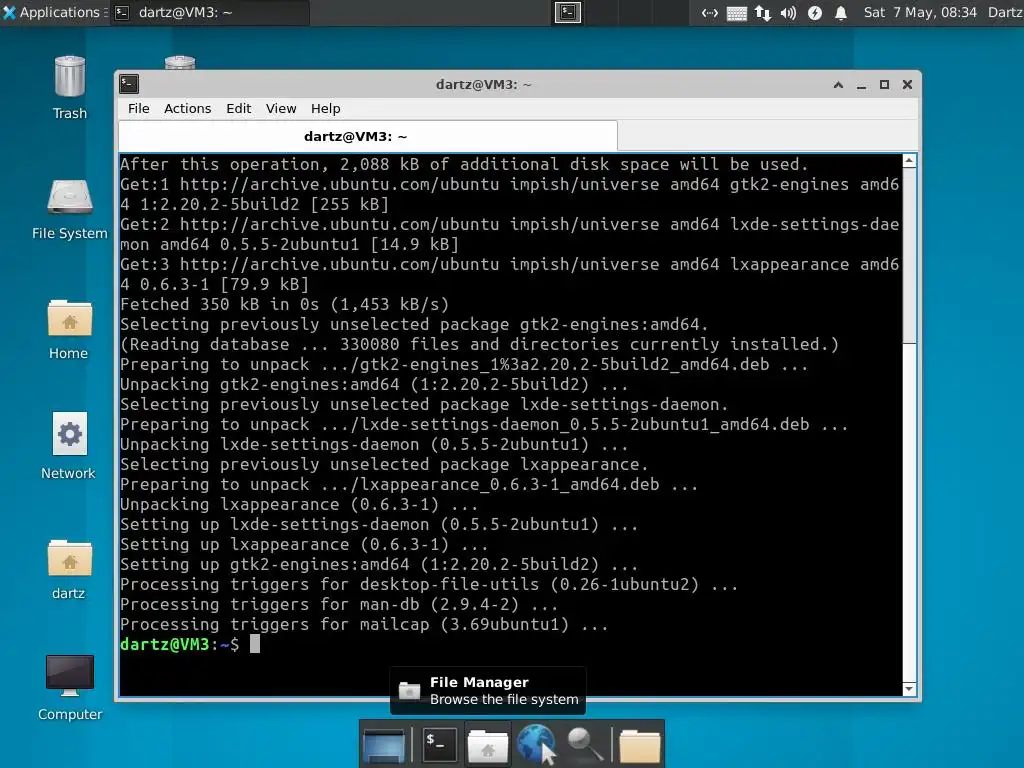The height and width of the screenshot is (768, 1024).
Task: Open the File menu in the terminal
Action: [138, 108]
